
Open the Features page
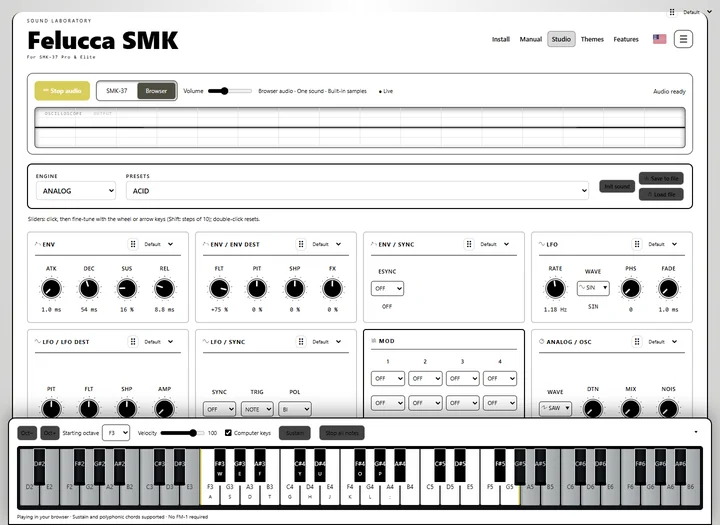[626, 39]
